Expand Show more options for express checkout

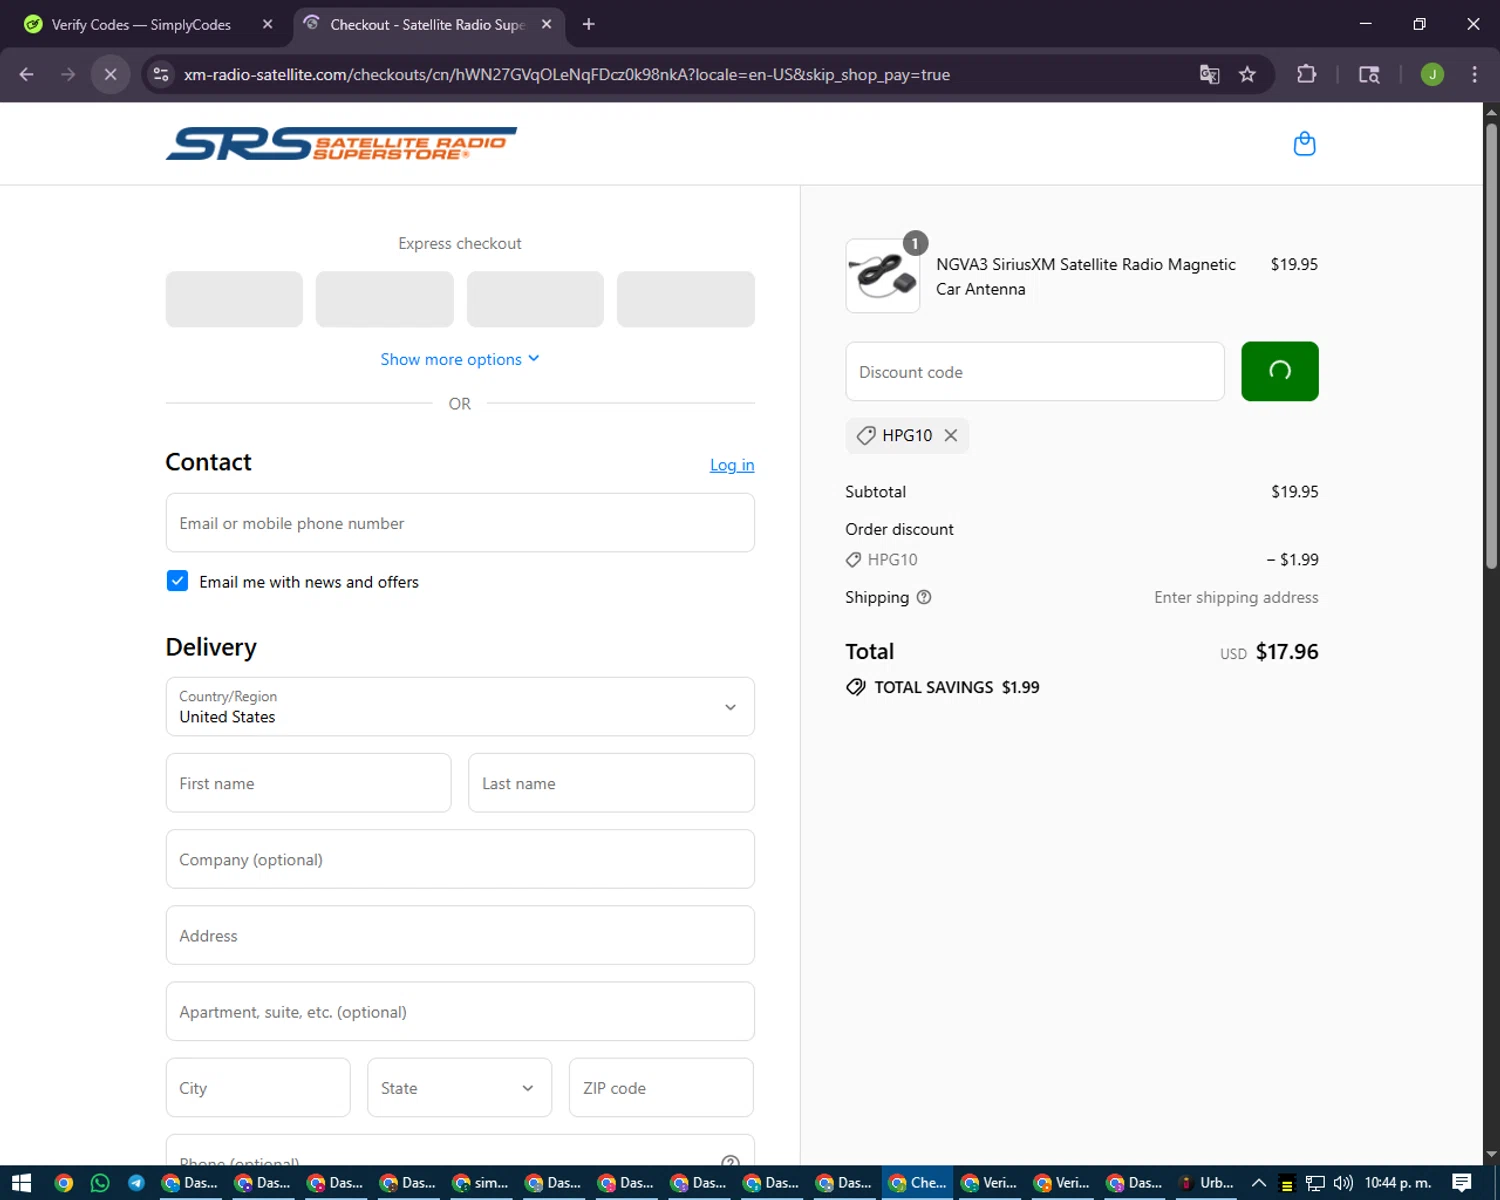(x=460, y=359)
